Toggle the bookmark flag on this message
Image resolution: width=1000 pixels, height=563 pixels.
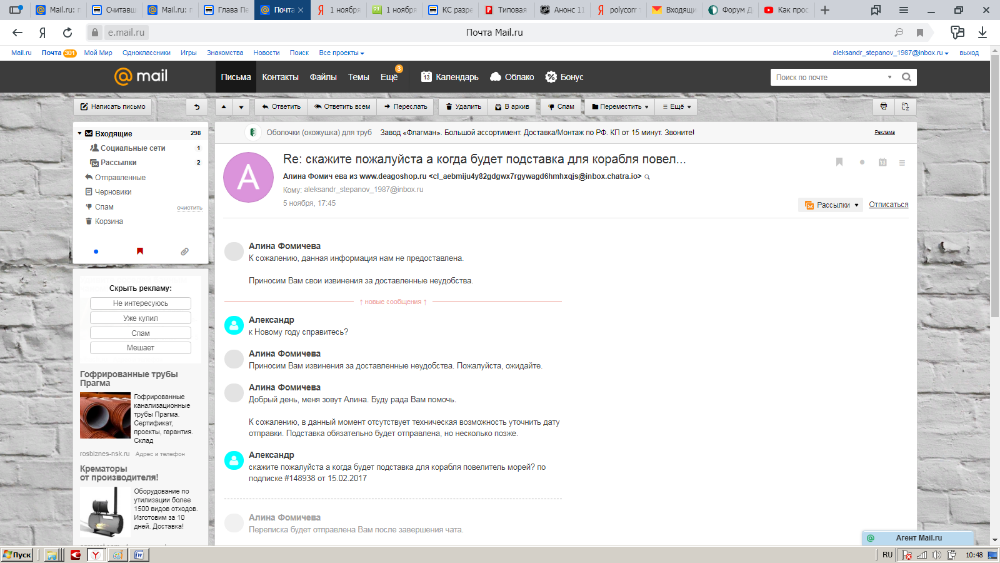[x=839, y=162]
